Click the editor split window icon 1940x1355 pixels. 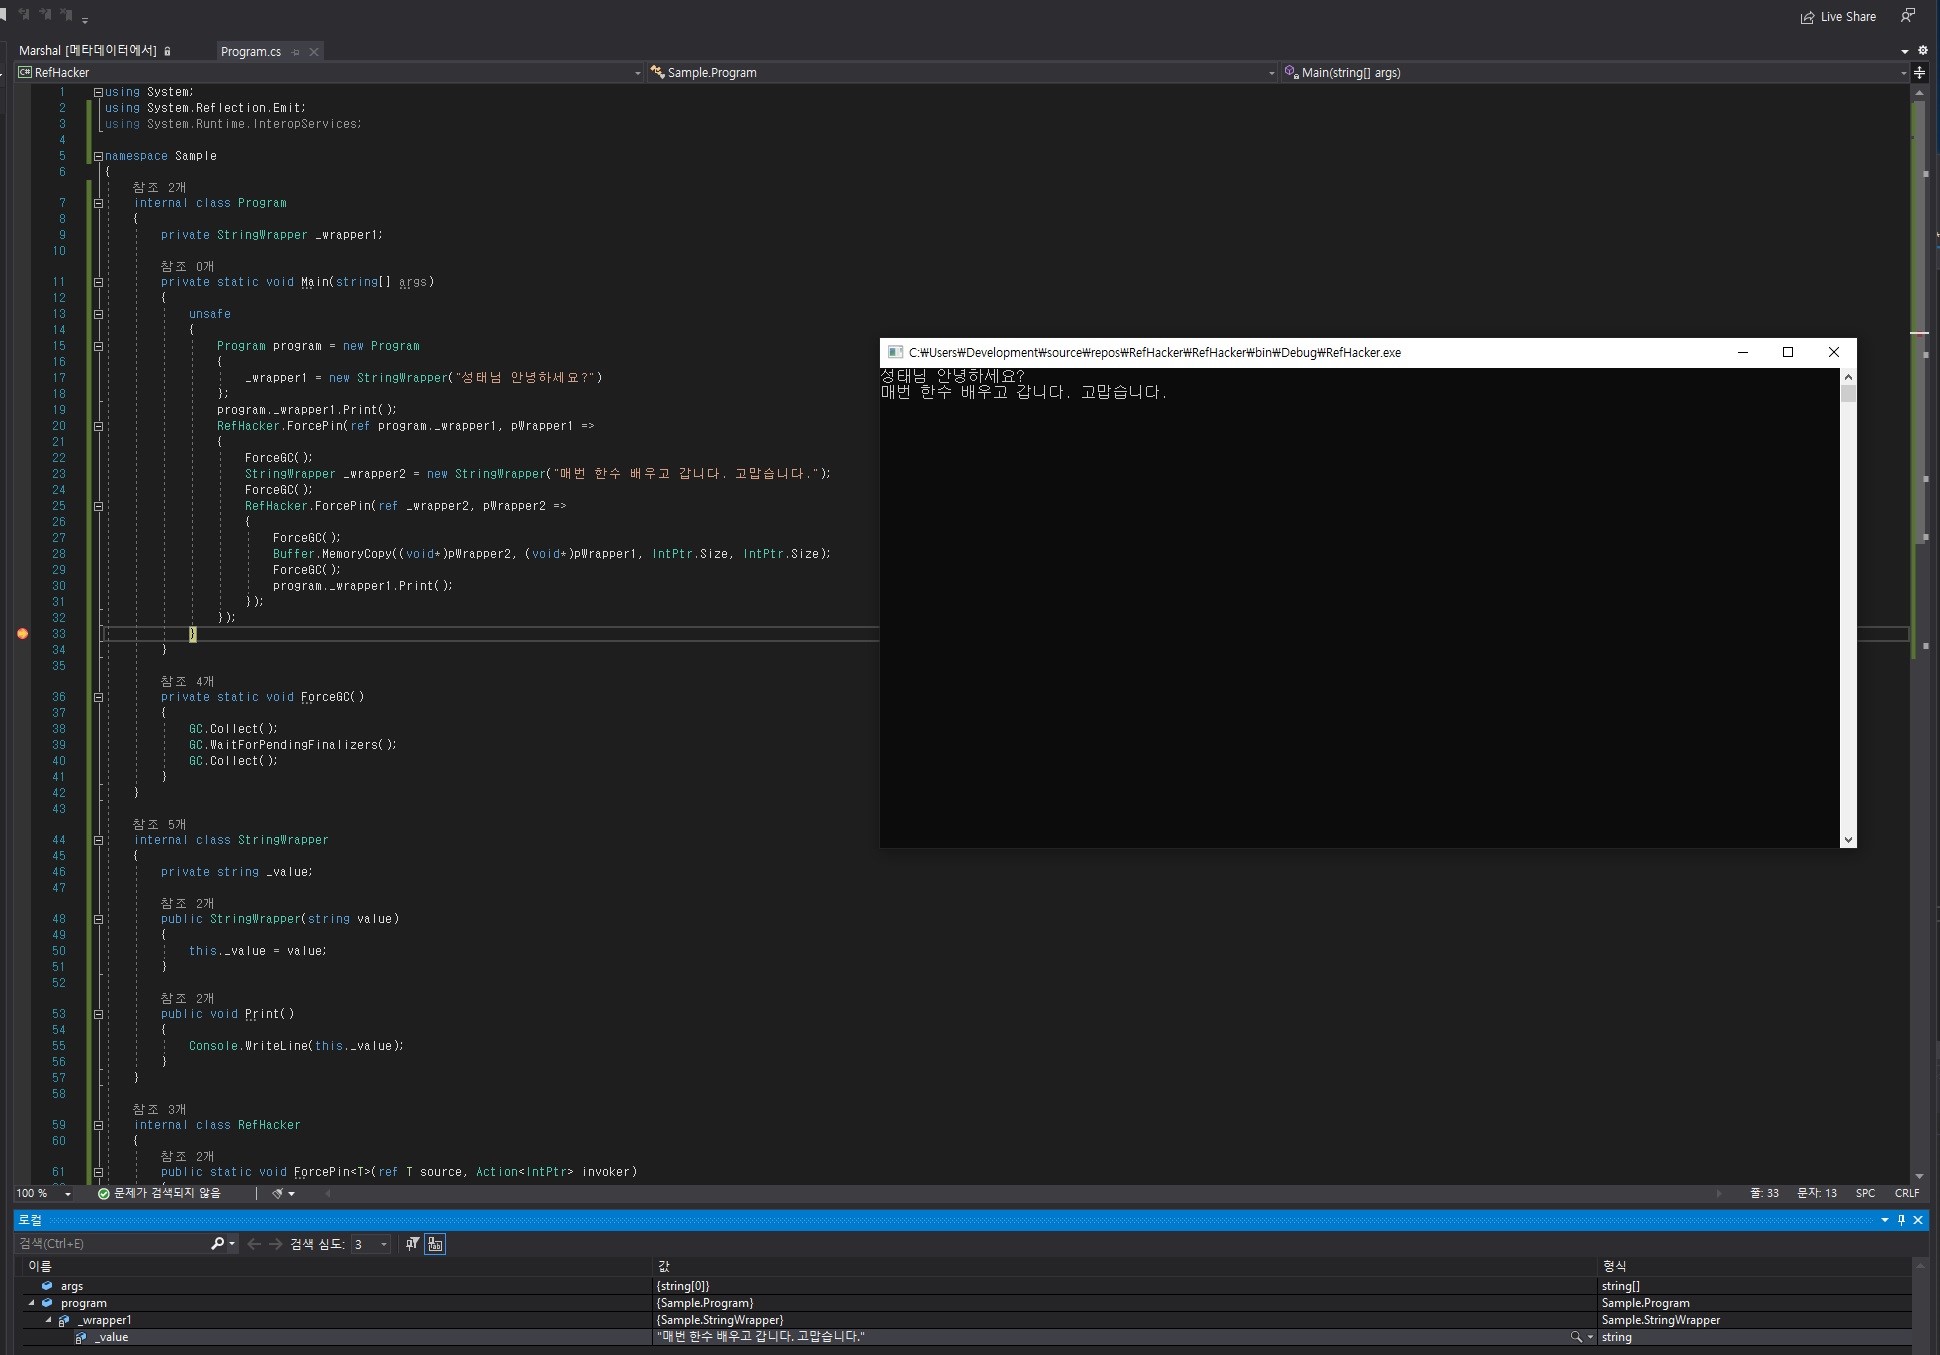(1919, 72)
